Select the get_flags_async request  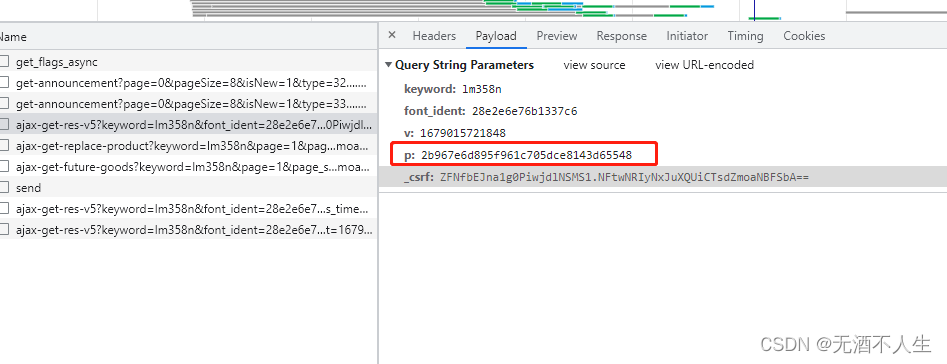[x=188, y=62]
